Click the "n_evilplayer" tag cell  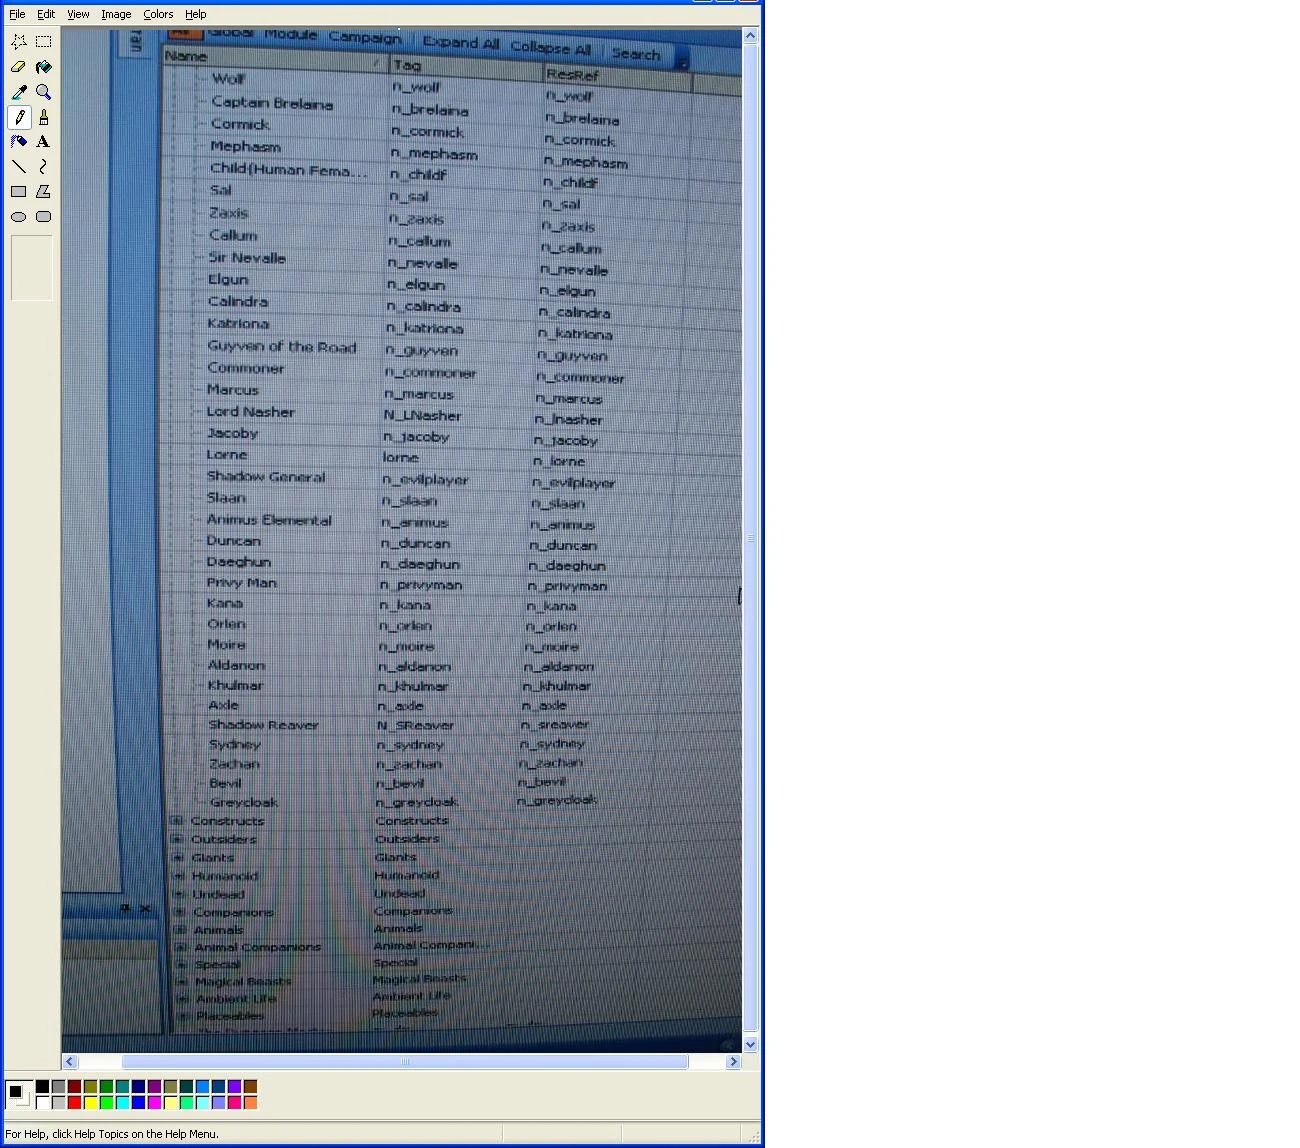point(425,480)
